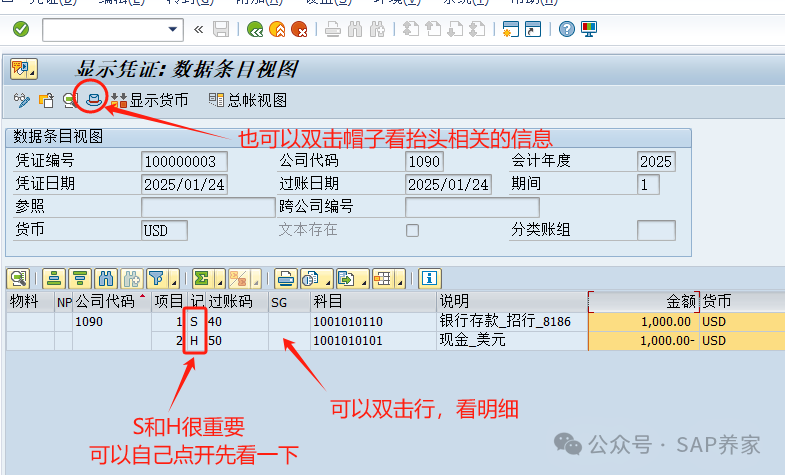
Task: Click the 公司代码 column header
Action: [x=111, y=302]
